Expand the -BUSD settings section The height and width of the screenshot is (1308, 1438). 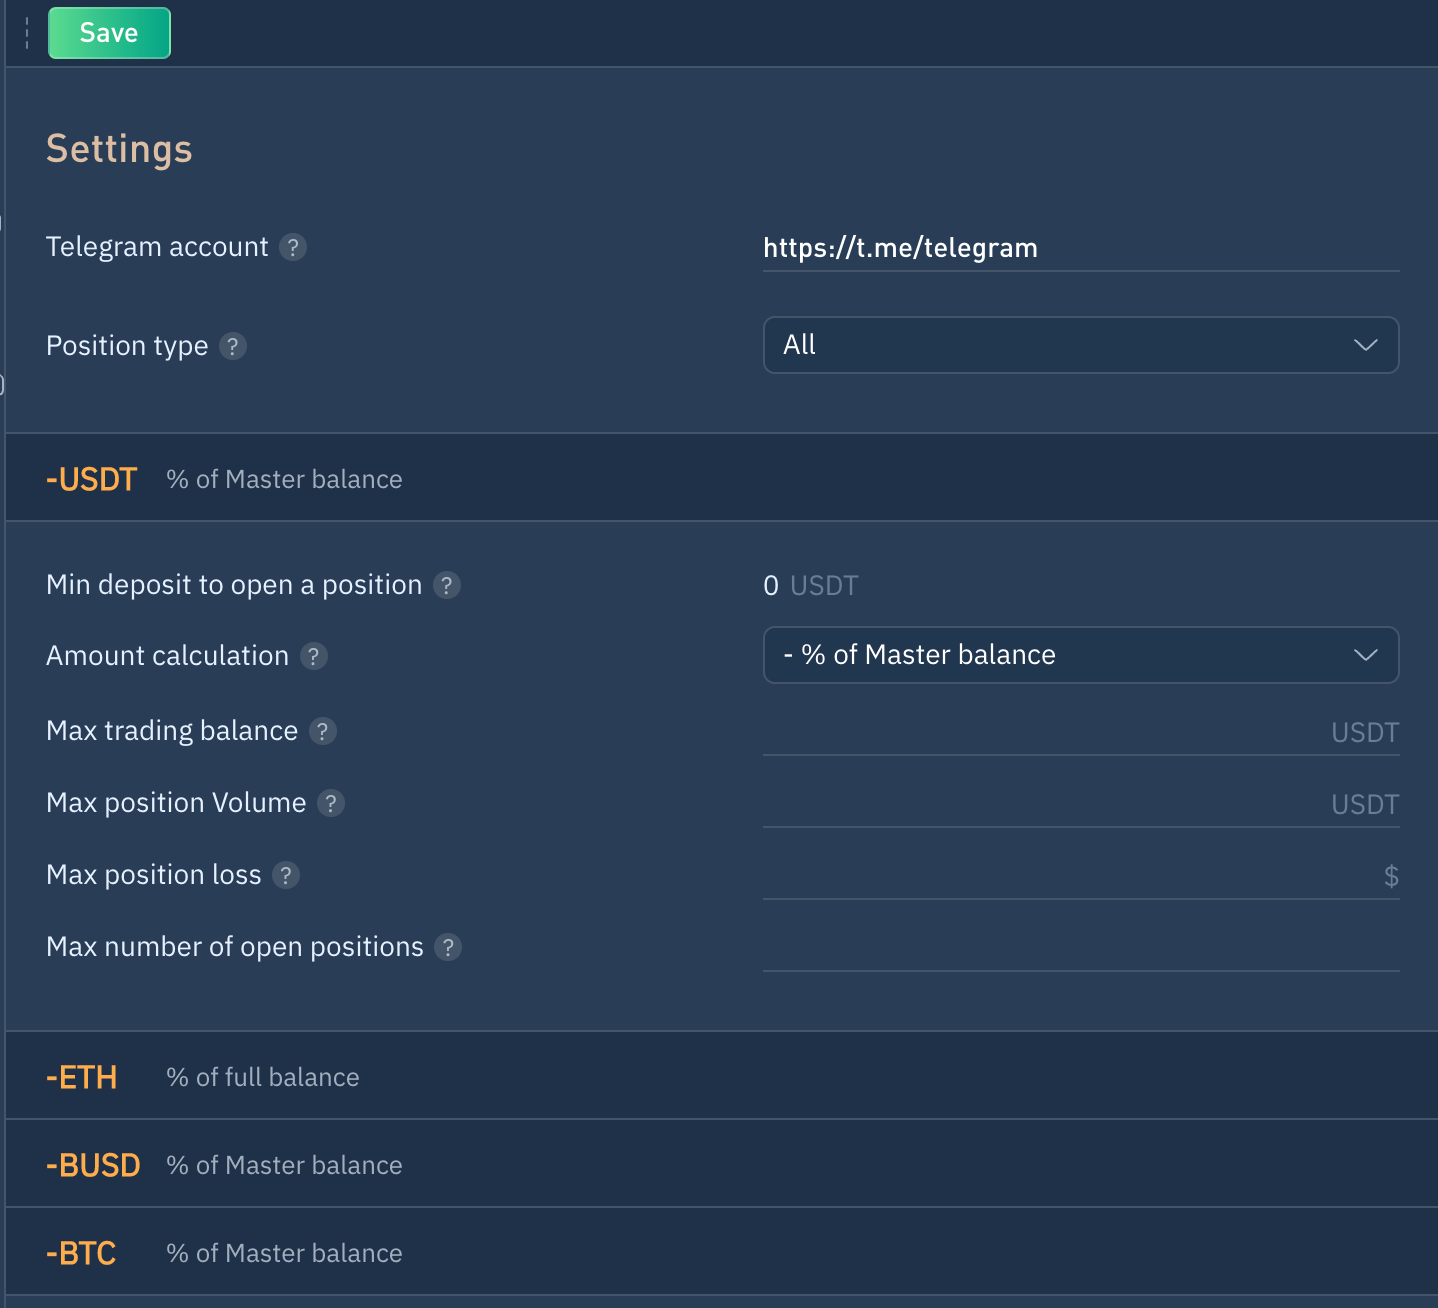point(93,1165)
